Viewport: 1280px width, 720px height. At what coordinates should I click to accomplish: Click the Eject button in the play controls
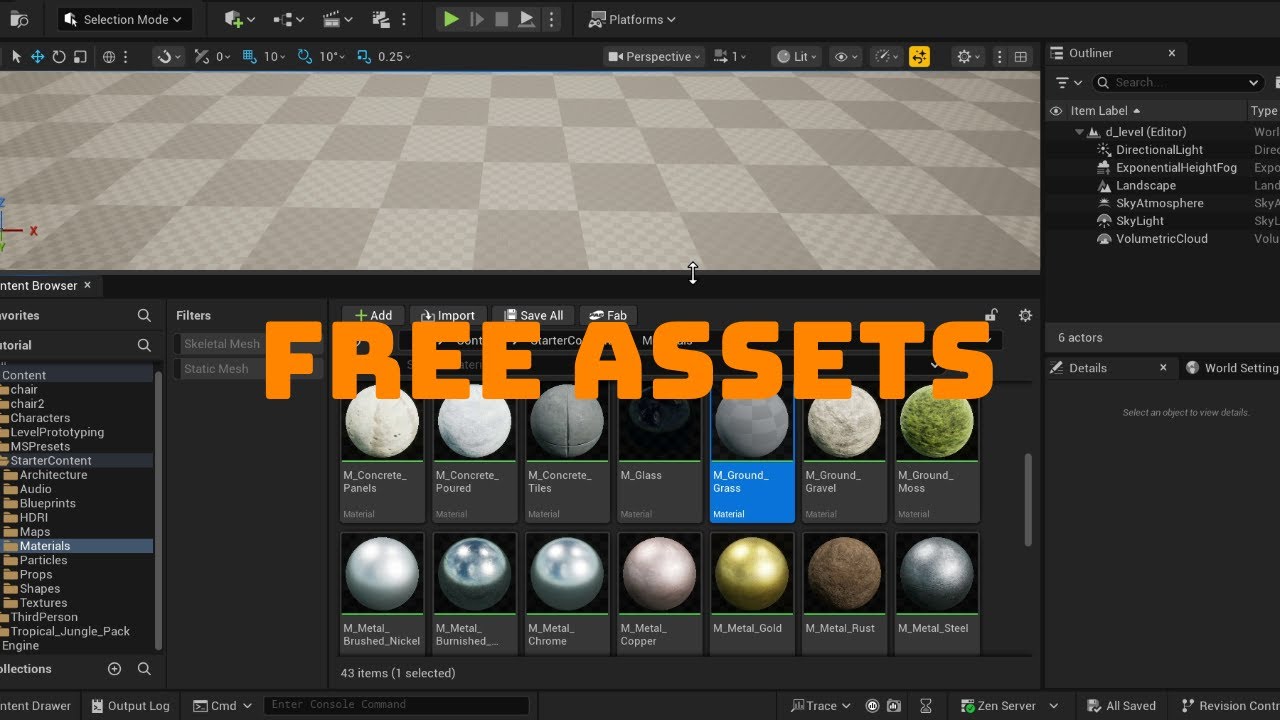point(527,19)
